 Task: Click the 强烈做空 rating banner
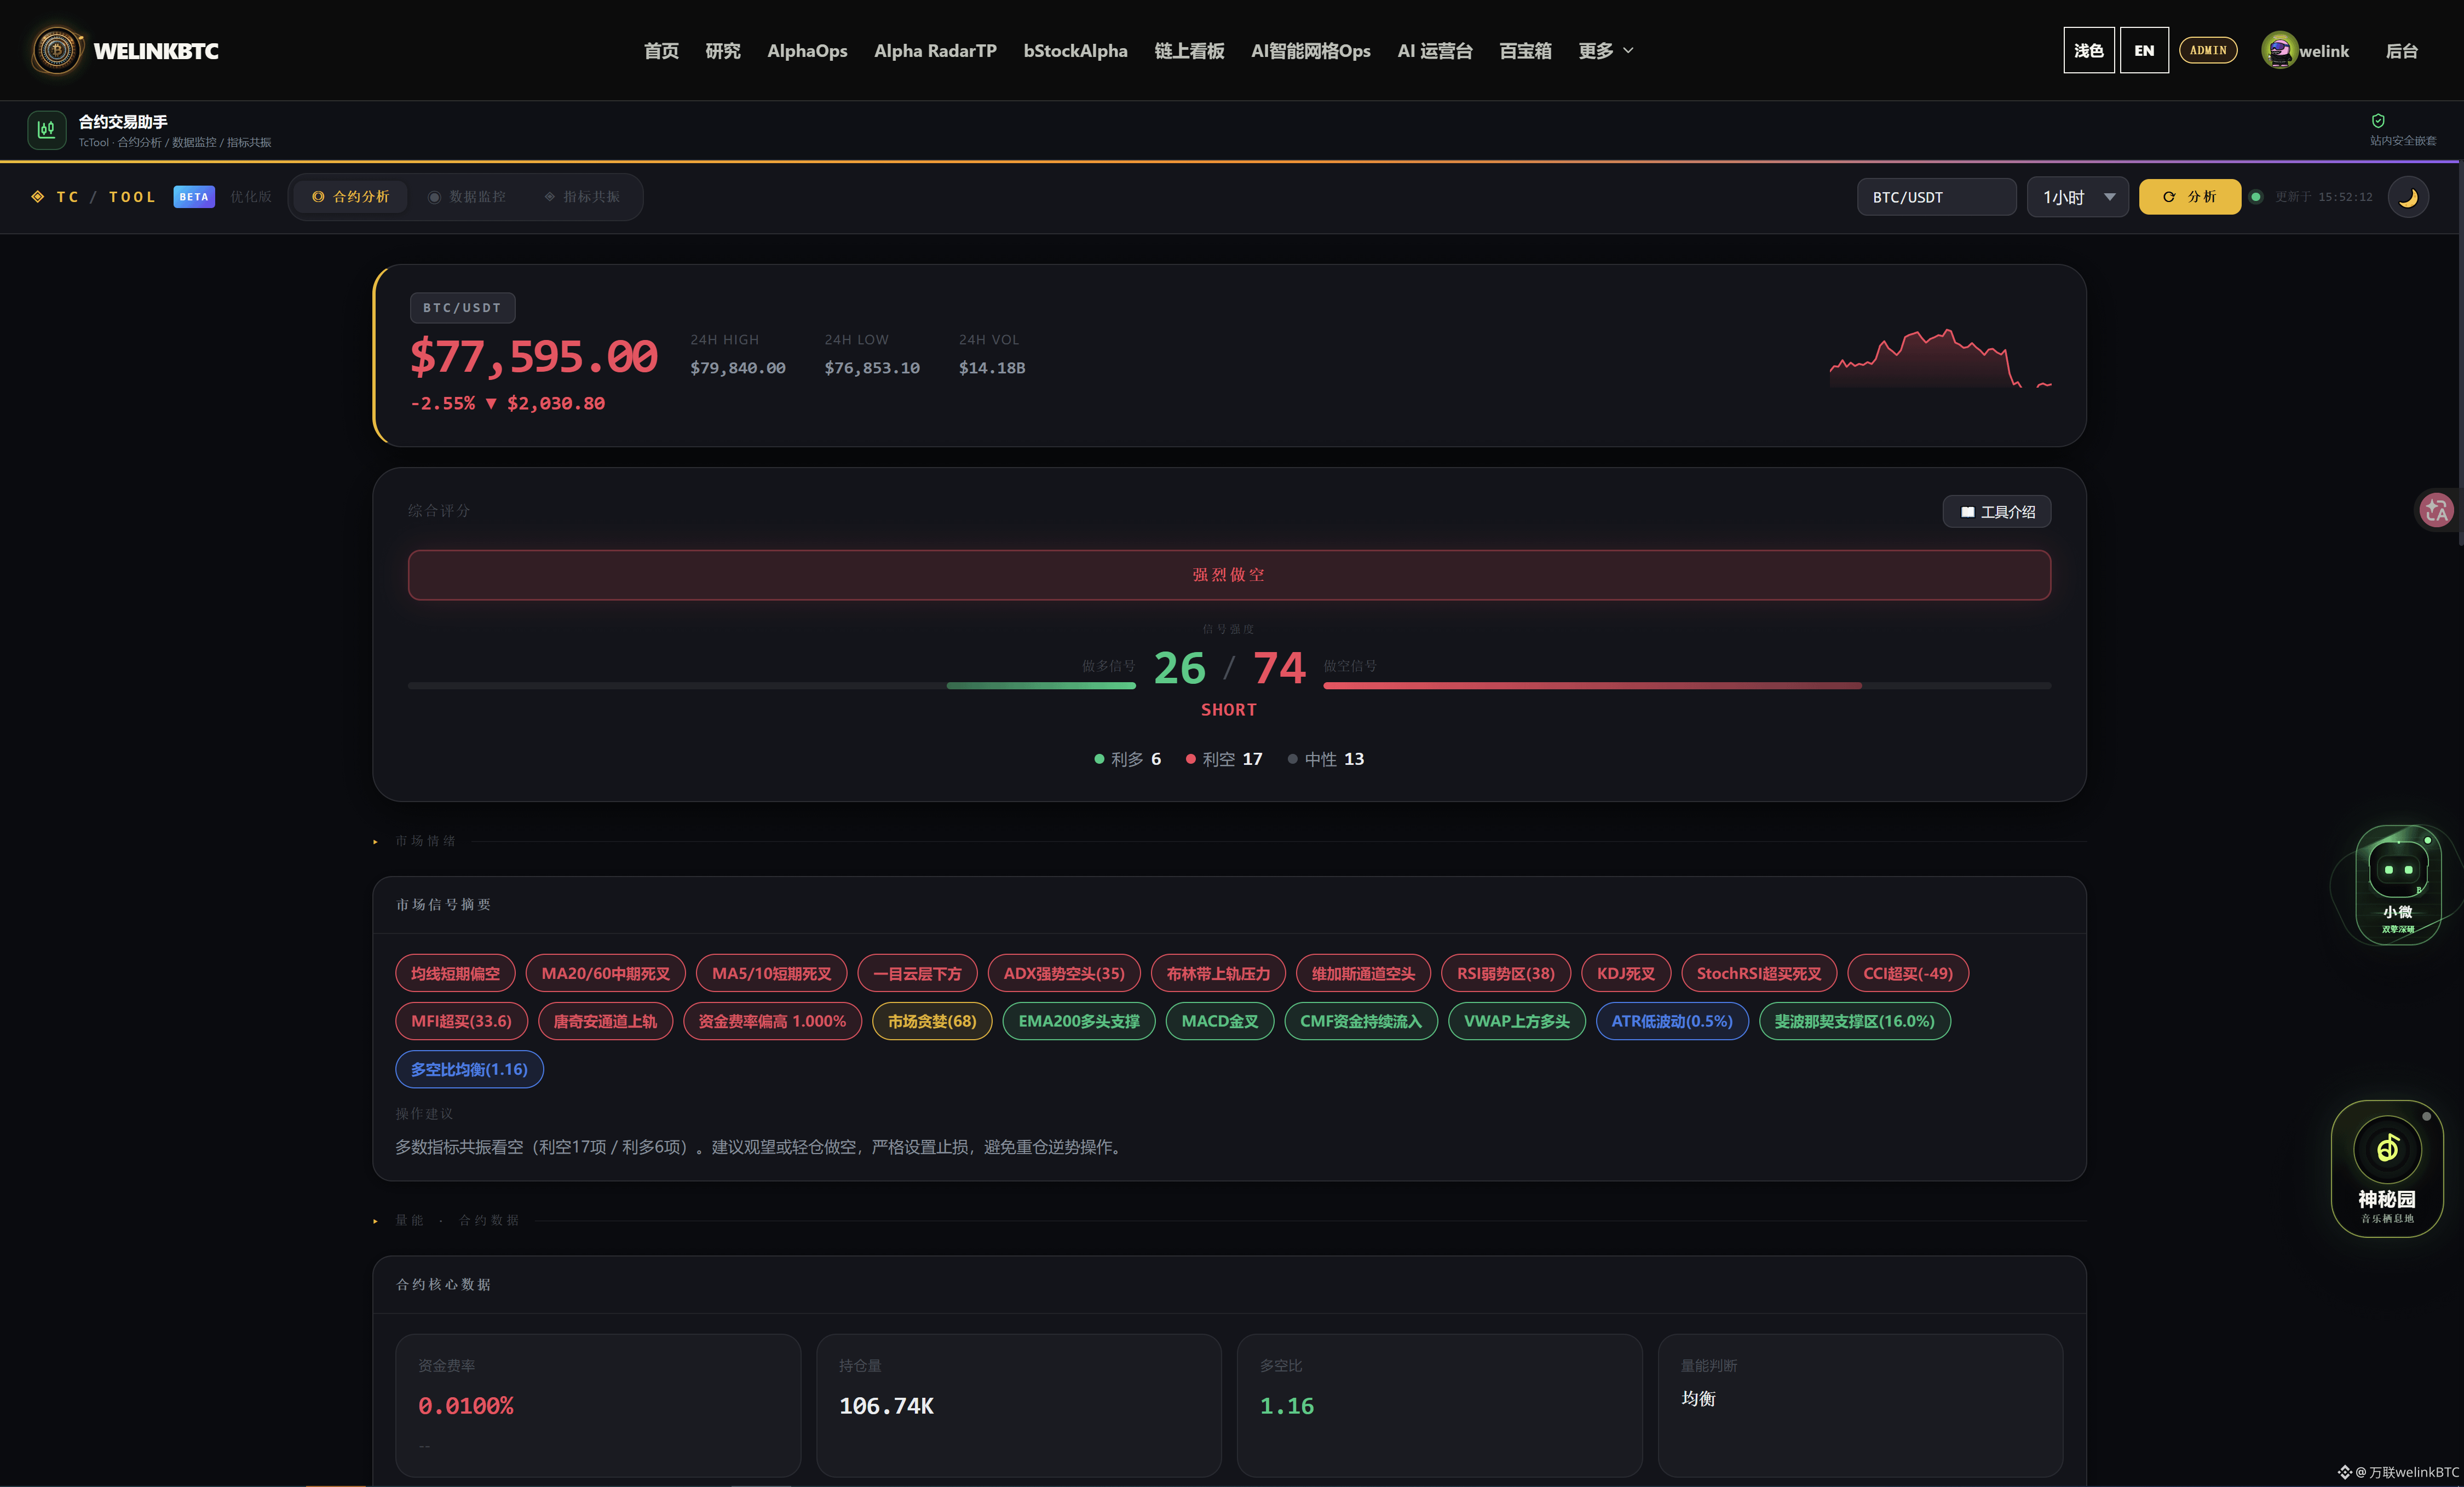click(x=1229, y=575)
